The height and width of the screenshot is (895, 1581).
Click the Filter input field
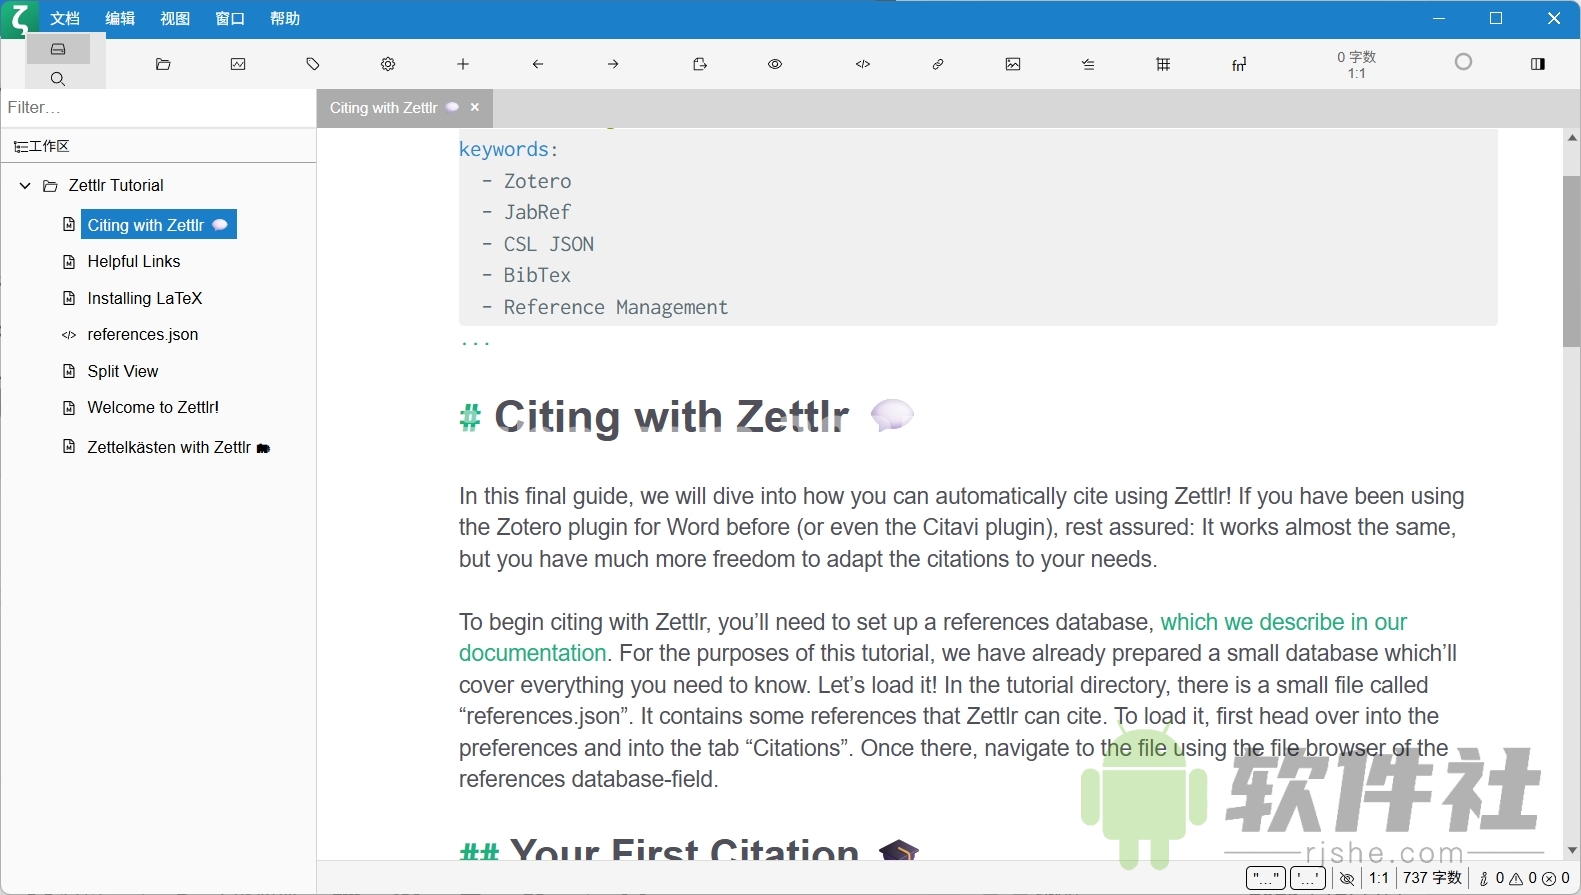[158, 107]
